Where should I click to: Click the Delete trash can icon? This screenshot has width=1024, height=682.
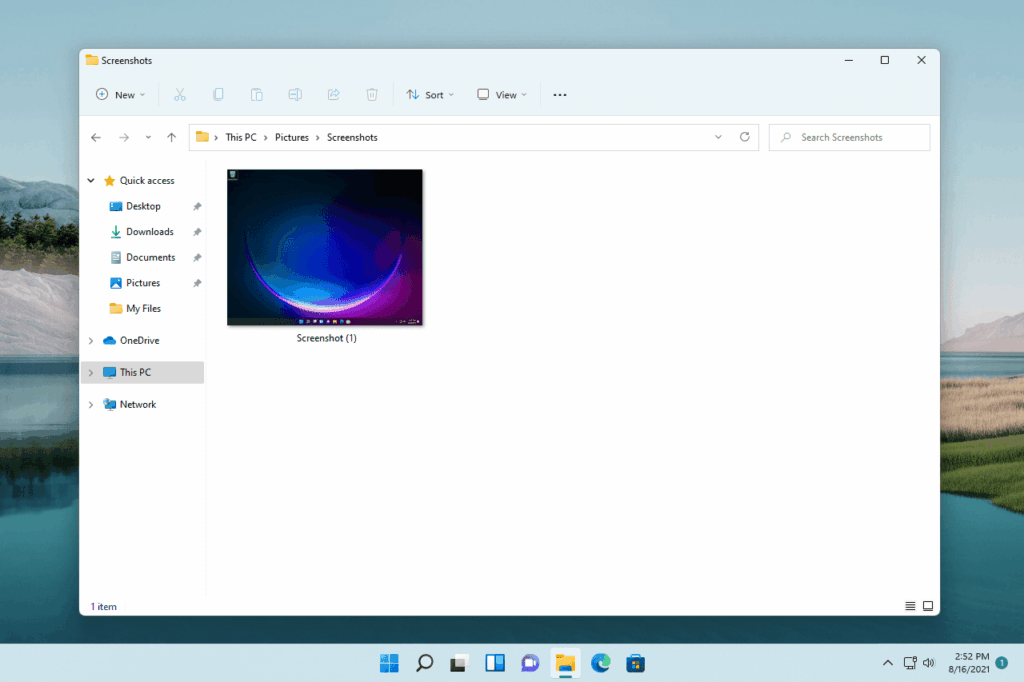pyautogui.click(x=372, y=95)
